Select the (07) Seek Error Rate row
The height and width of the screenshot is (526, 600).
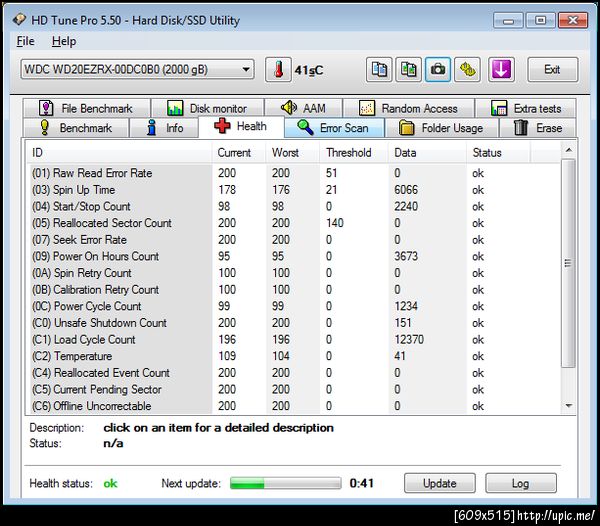[x=294, y=239]
